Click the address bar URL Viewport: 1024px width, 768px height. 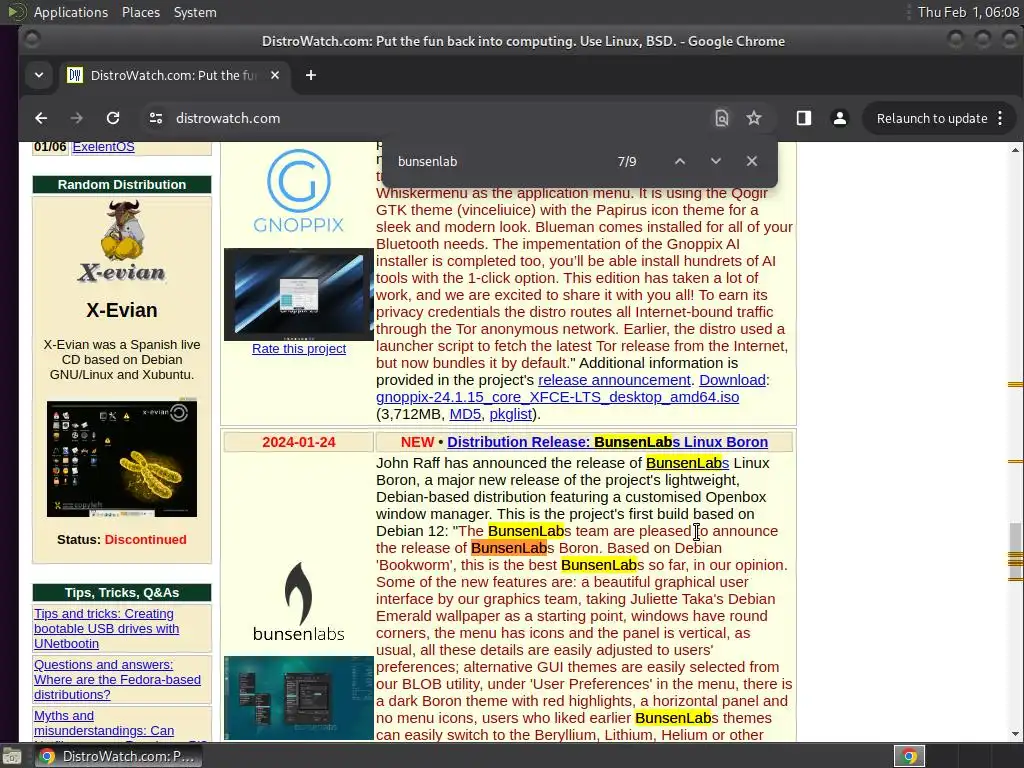[228, 118]
